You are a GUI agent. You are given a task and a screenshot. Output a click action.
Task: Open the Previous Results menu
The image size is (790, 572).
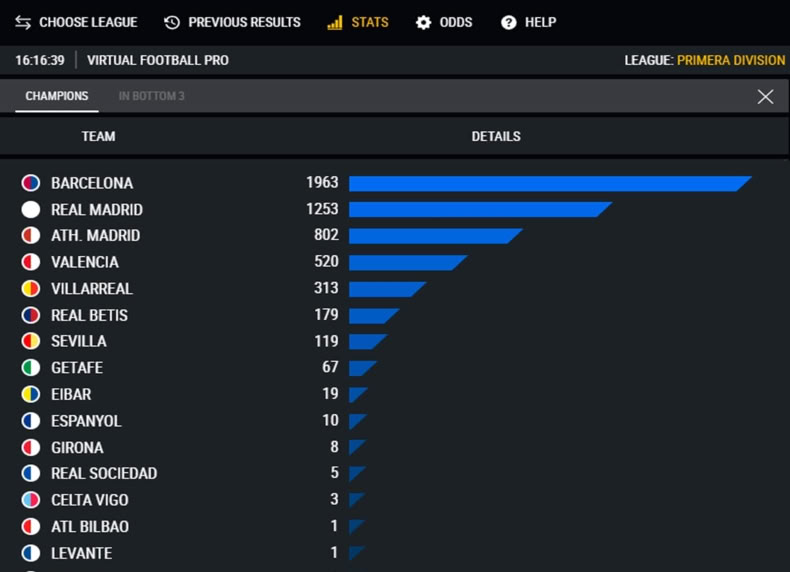tap(232, 22)
